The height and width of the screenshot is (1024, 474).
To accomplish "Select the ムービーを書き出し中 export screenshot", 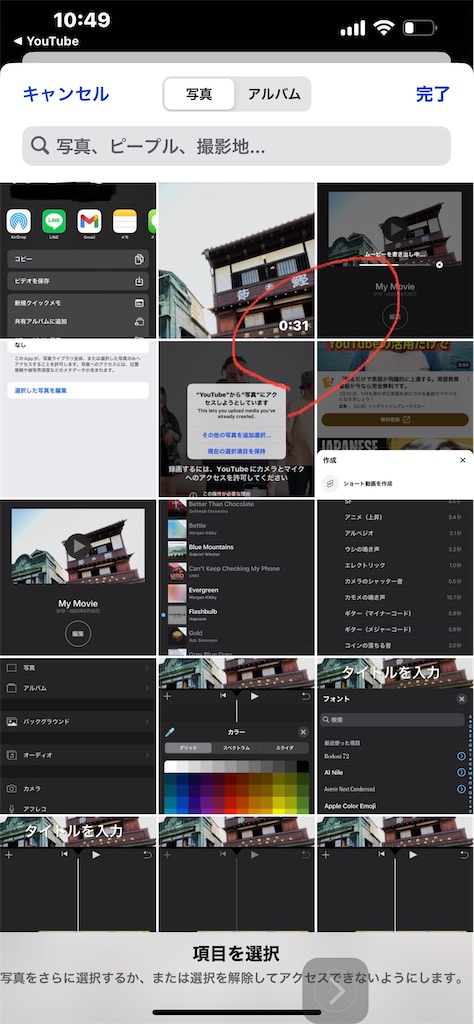I will coord(396,260).
